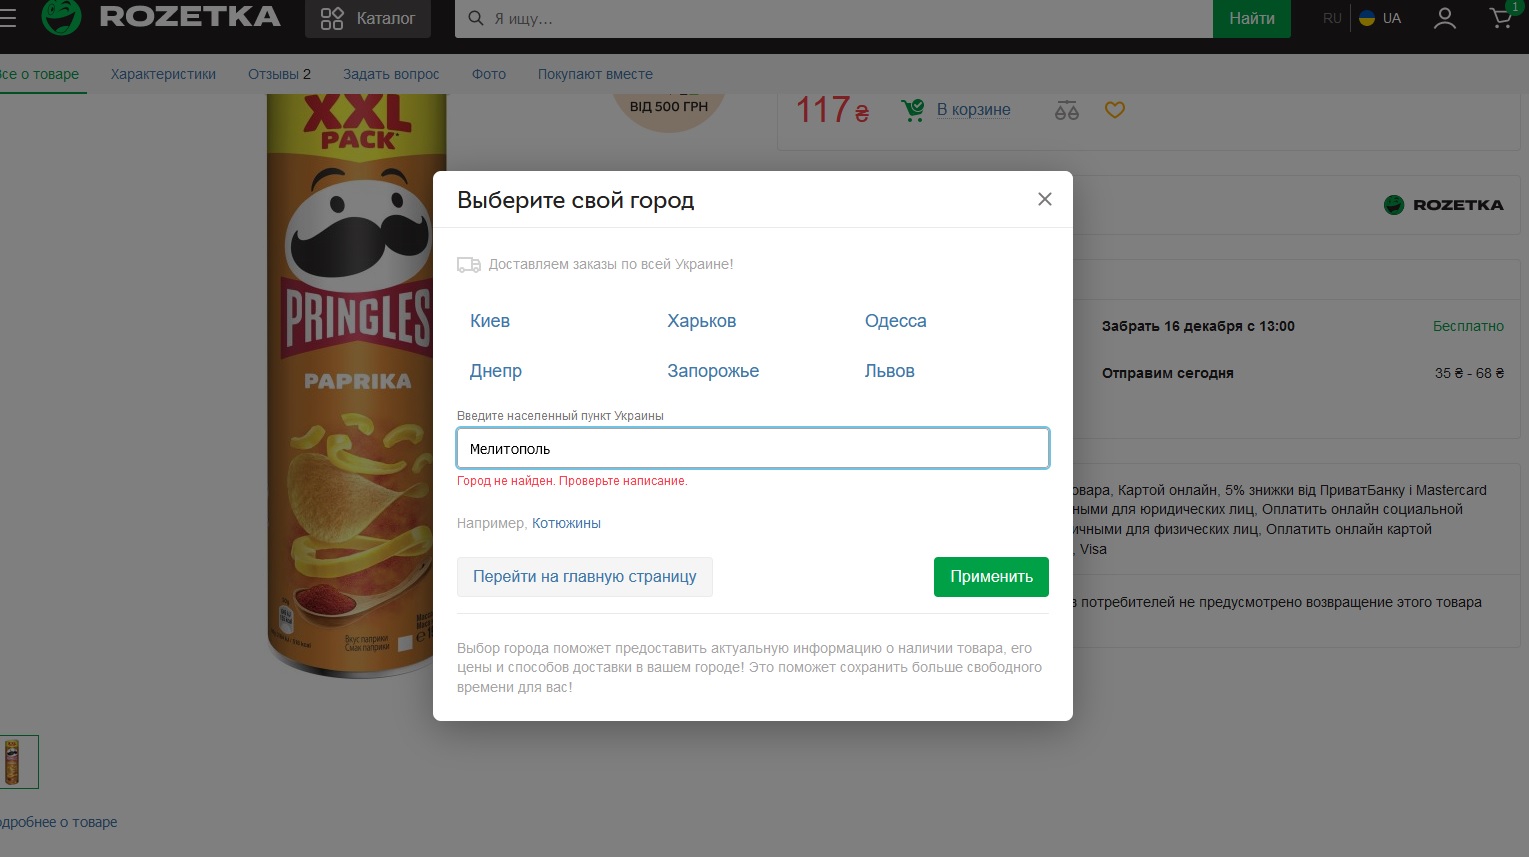Open the Характеристики tab
The width and height of the screenshot is (1529, 857).
pyautogui.click(x=163, y=74)
